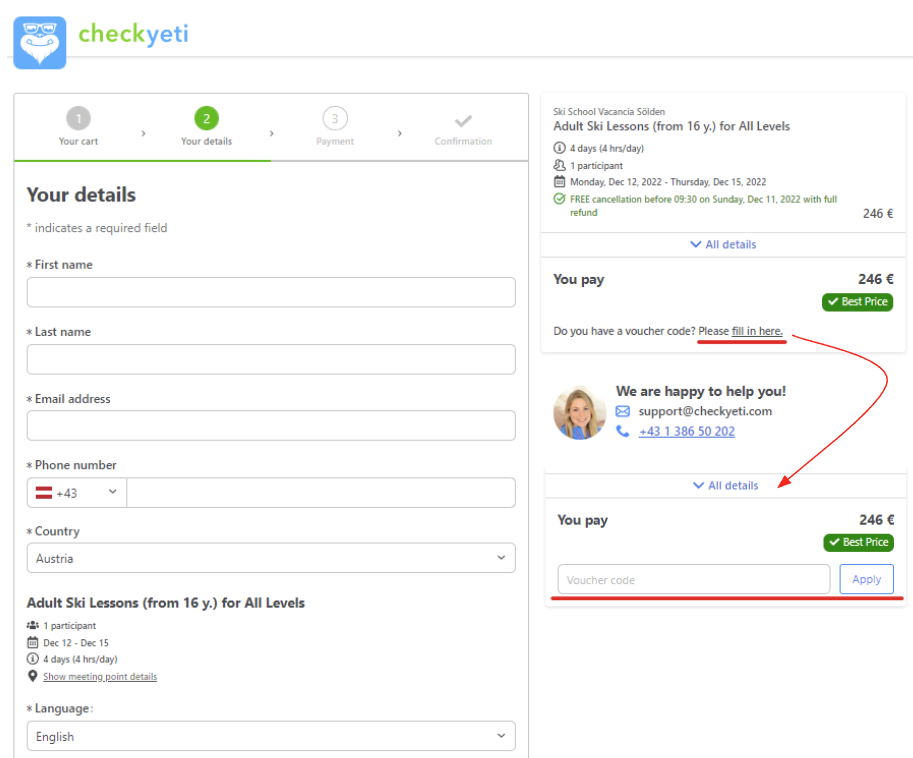The height and width of the screenshot is (758, 913).
Task: Click the 'Monday, Dec 12, 2022 - Thursday, Dec 15, 2022' dates
Action: (668, 182)
